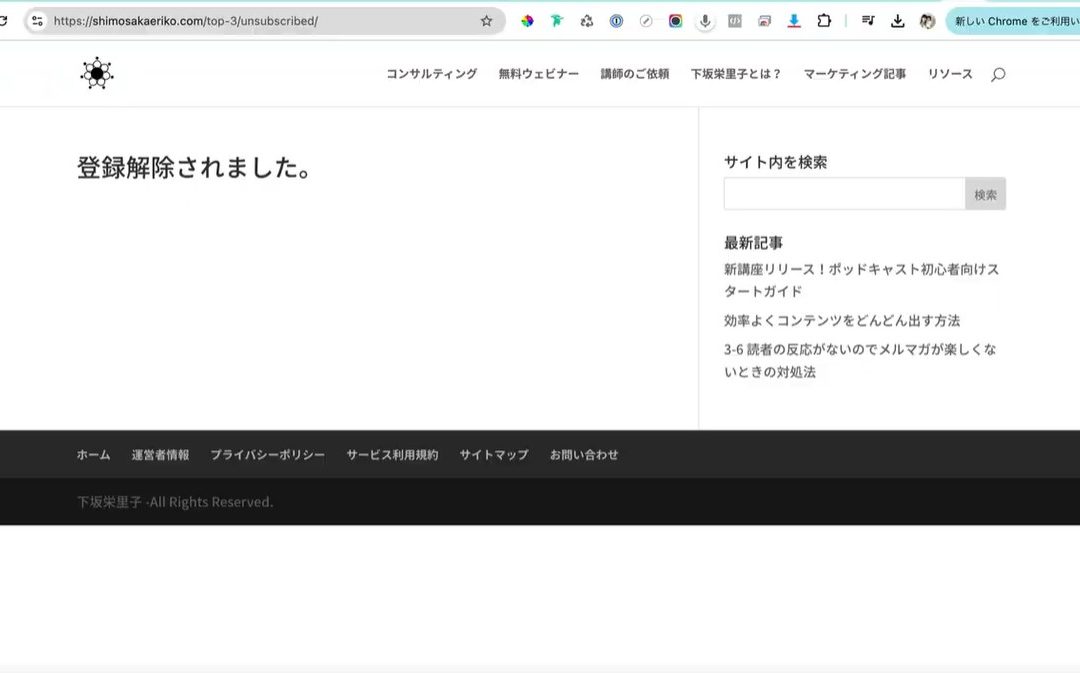Viewport: 1080px width, 673px height.
Task: Open site information via the address bar icon
Action: coord(36,20)
